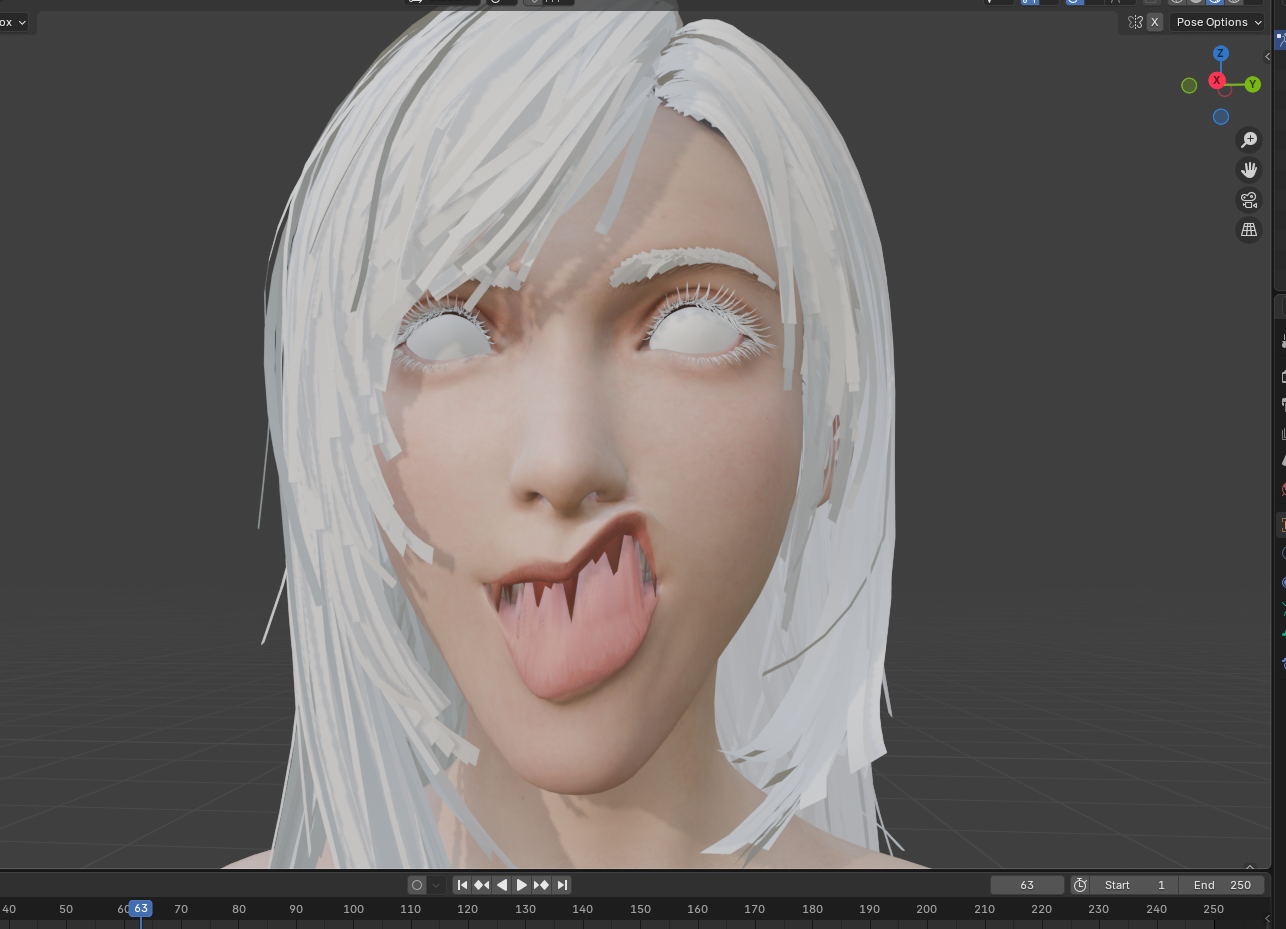1286x929 pixels.
Task: Toggle the preview range clock icon
Action: click(1080, 885)
